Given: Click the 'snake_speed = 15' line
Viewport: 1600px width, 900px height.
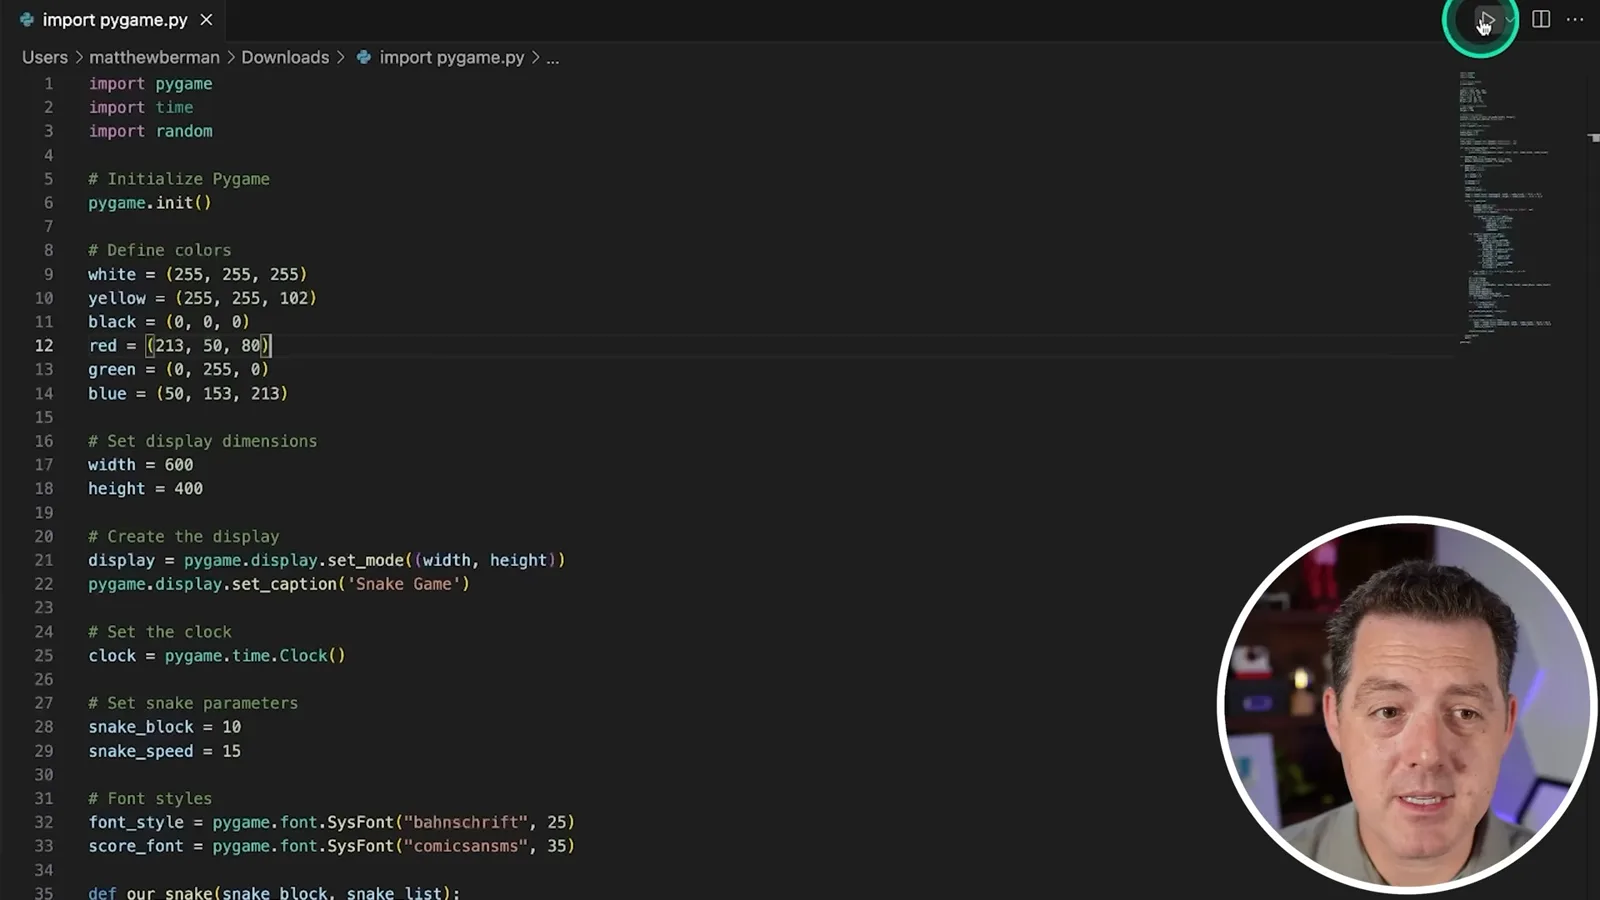Looking at the screenshot, I should [165, 751].
